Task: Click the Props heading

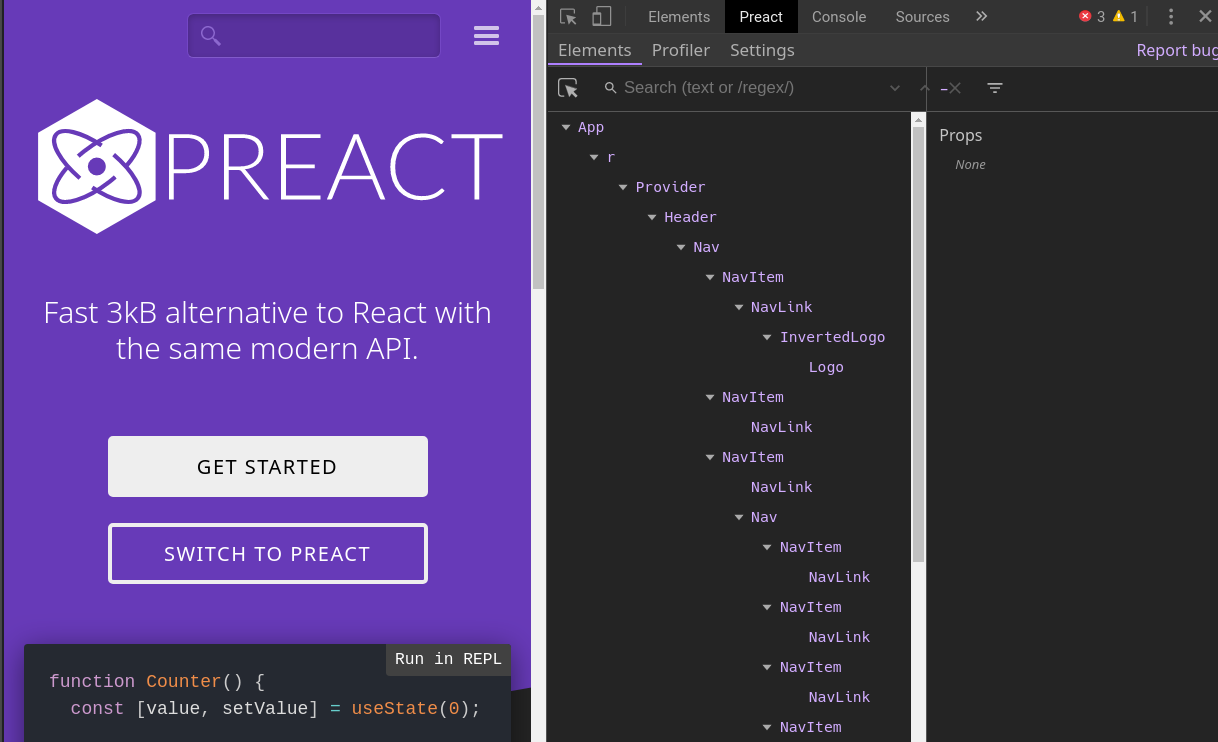Action: [961, 135]
